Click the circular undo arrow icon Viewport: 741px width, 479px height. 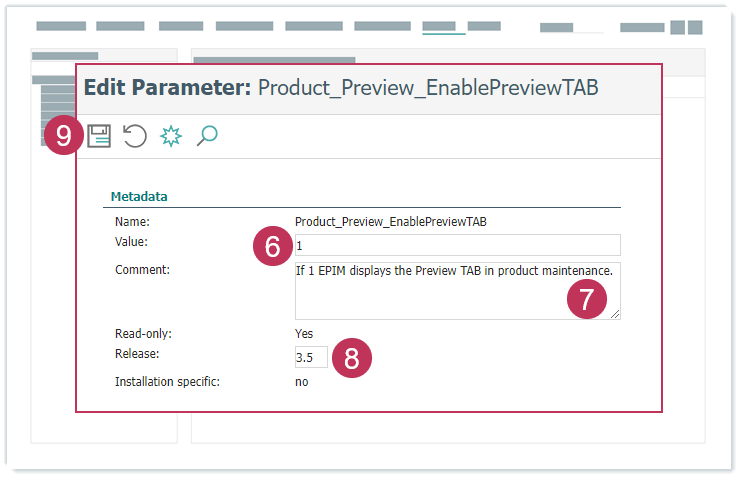(x=135, y=136)
